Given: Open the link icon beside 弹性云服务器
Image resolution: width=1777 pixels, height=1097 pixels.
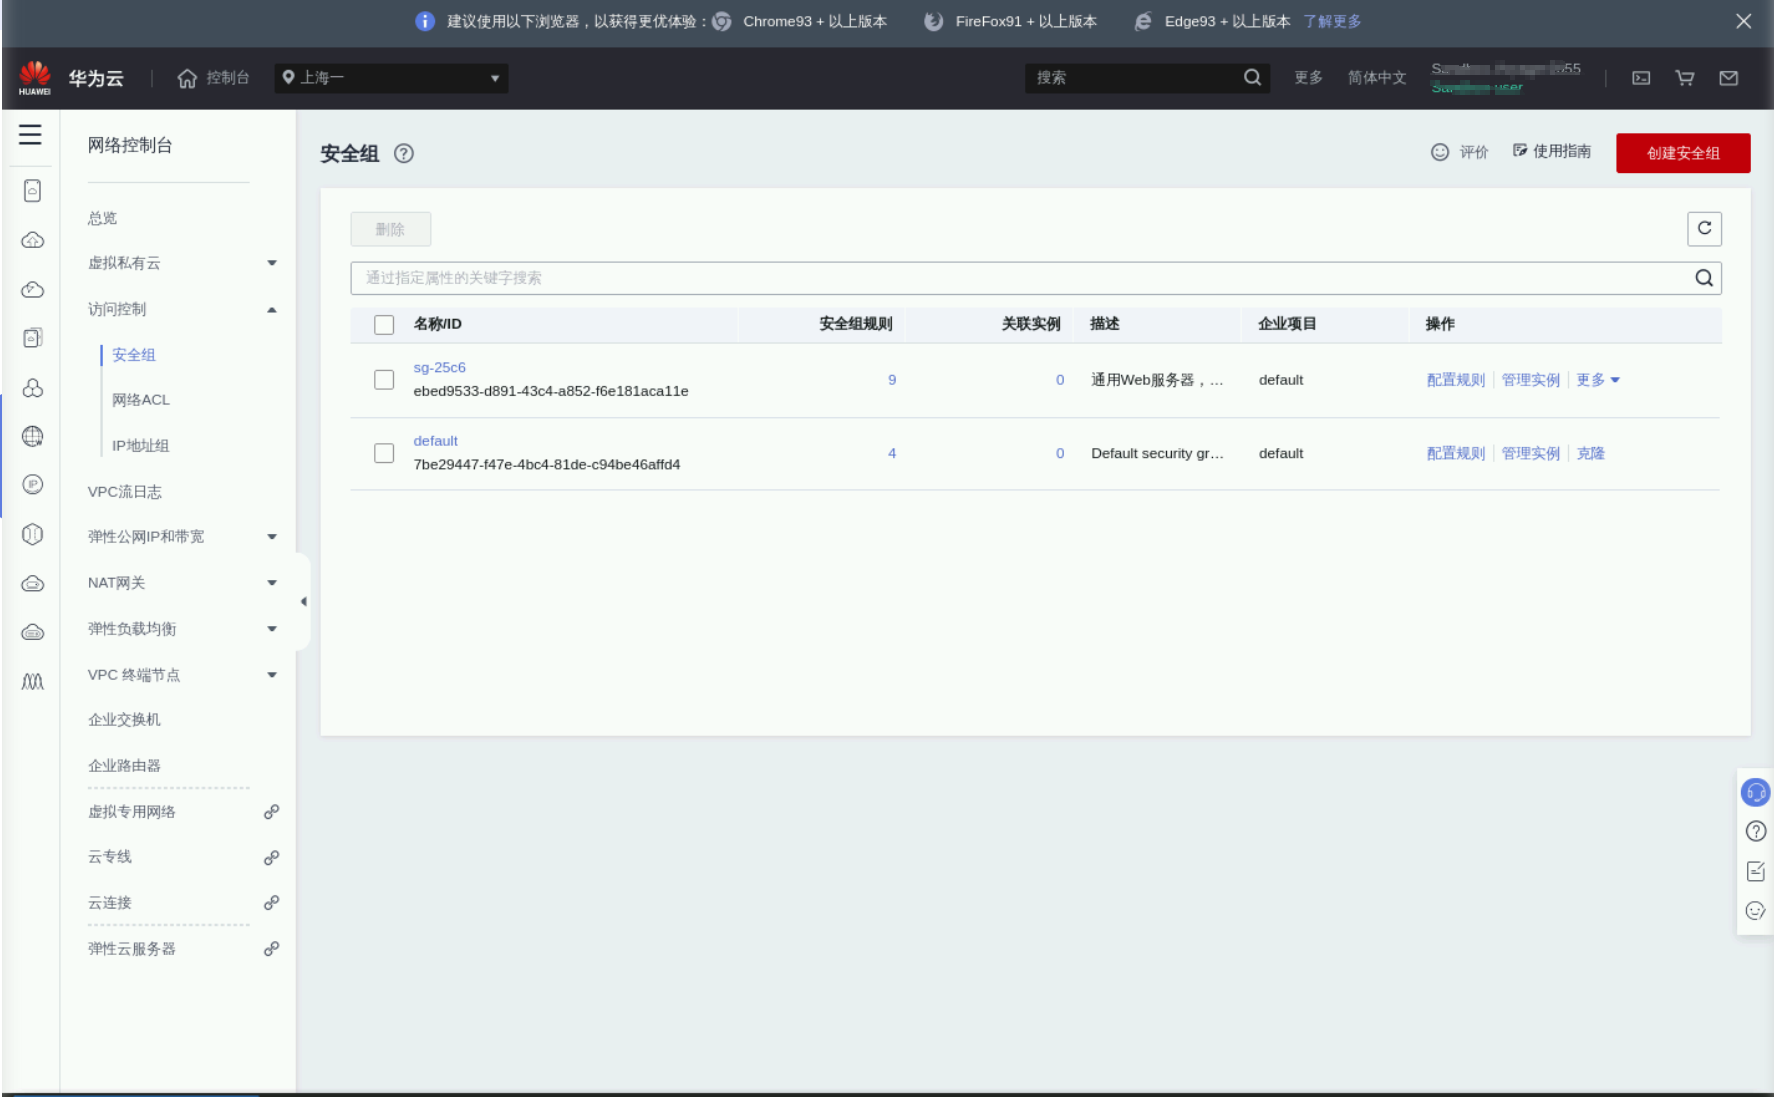Looking at the screenshot, I should 271,949.
